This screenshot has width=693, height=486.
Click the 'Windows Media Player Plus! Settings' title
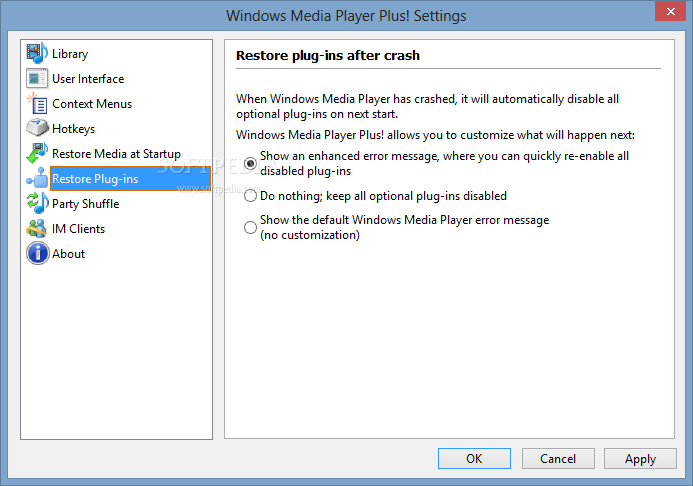point(346,16)
